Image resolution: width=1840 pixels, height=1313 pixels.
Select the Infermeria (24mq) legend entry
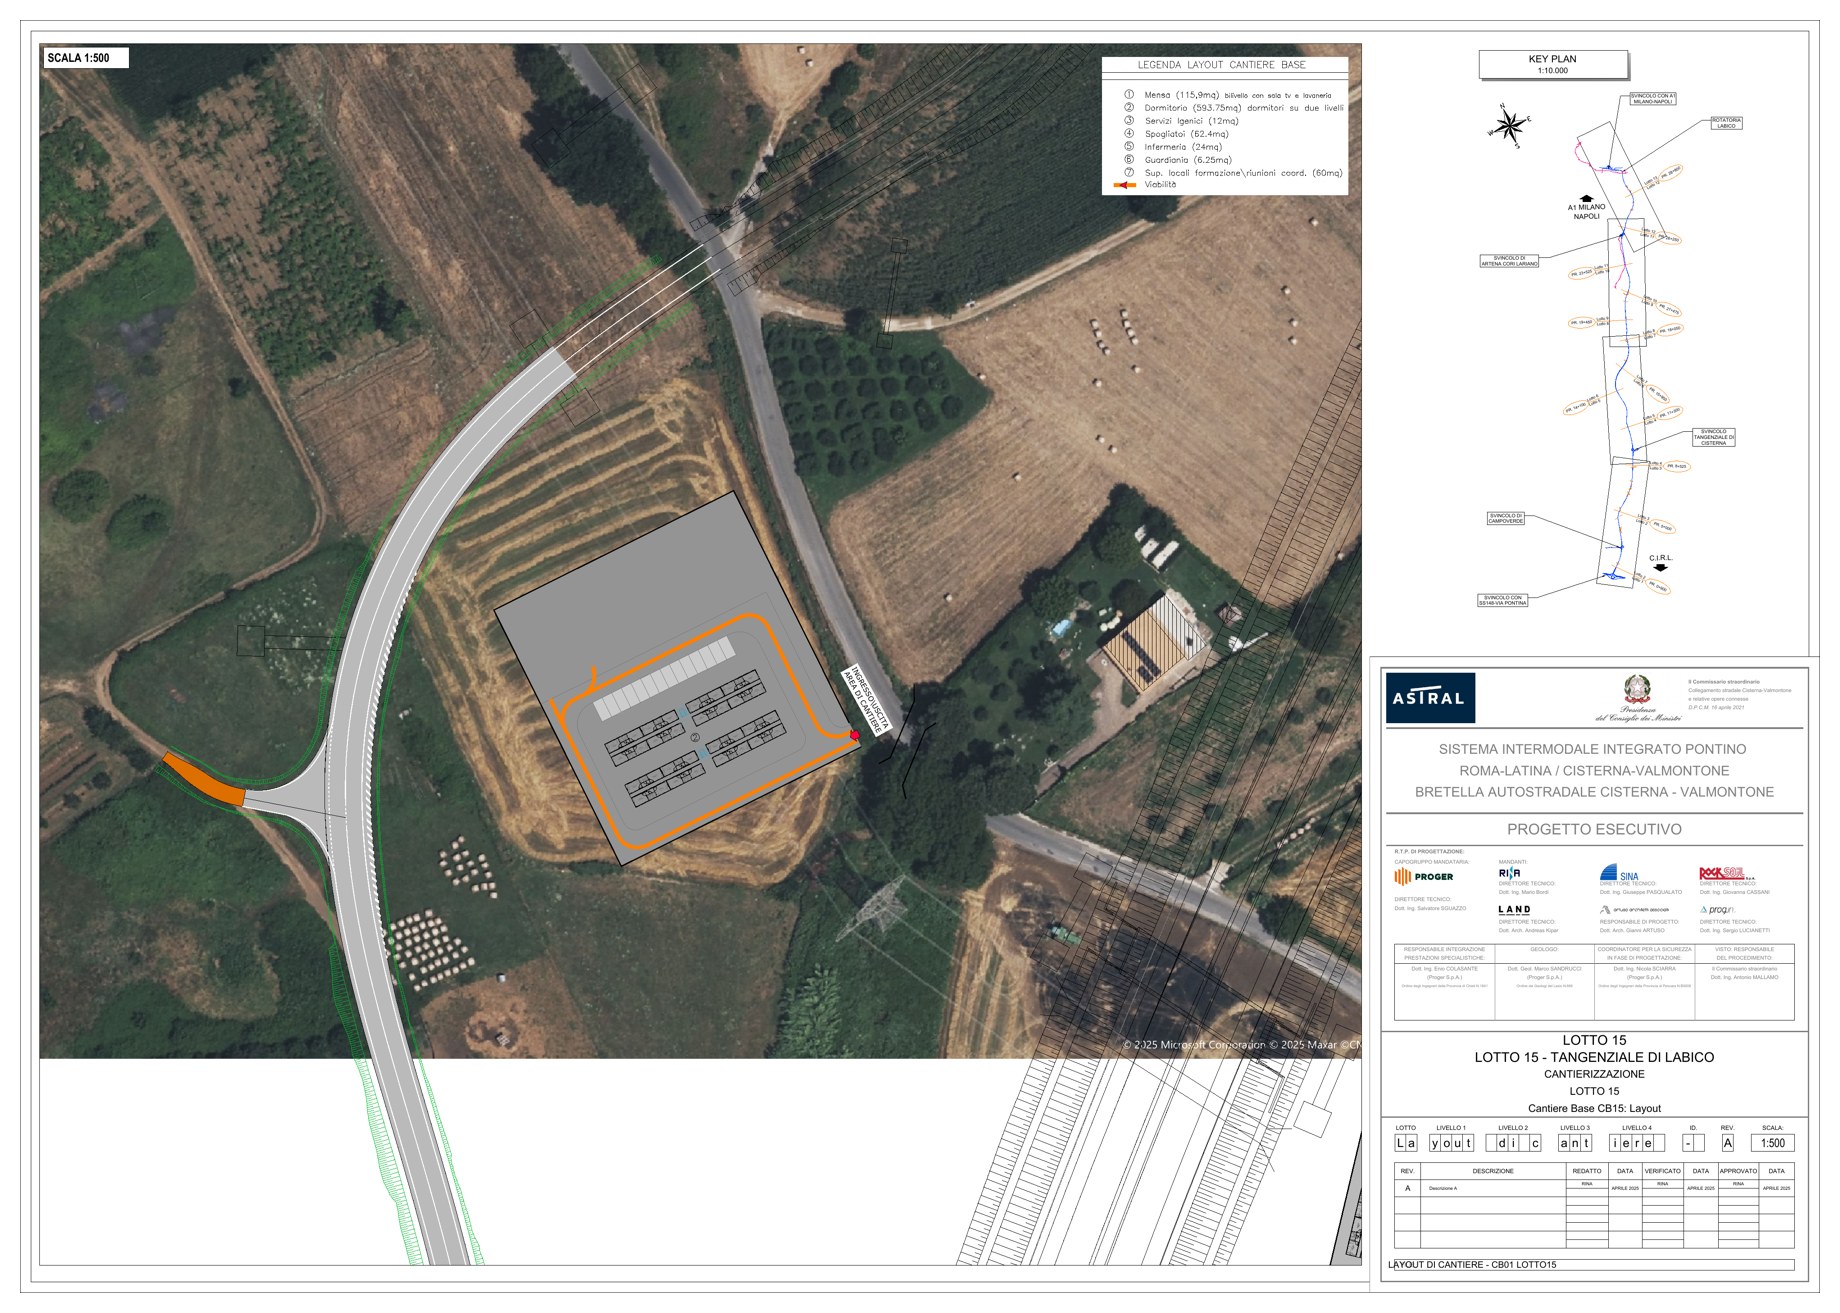point(1173,146)
